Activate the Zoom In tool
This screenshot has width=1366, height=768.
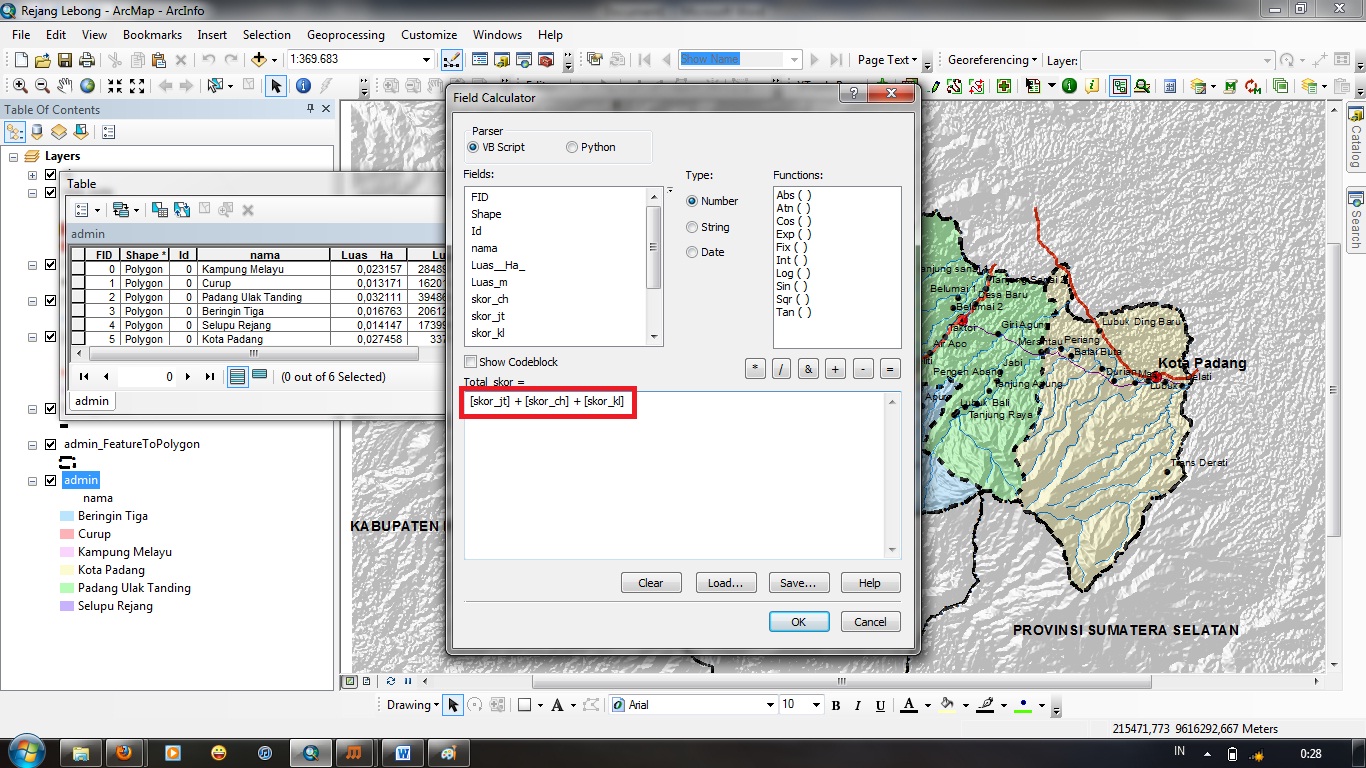pyautogui.click(x=20, y=85)
